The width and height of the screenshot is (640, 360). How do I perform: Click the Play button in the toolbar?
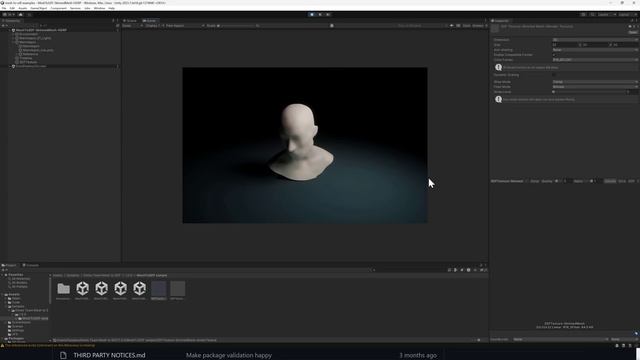pyautogui.click(x=312, y=14)
